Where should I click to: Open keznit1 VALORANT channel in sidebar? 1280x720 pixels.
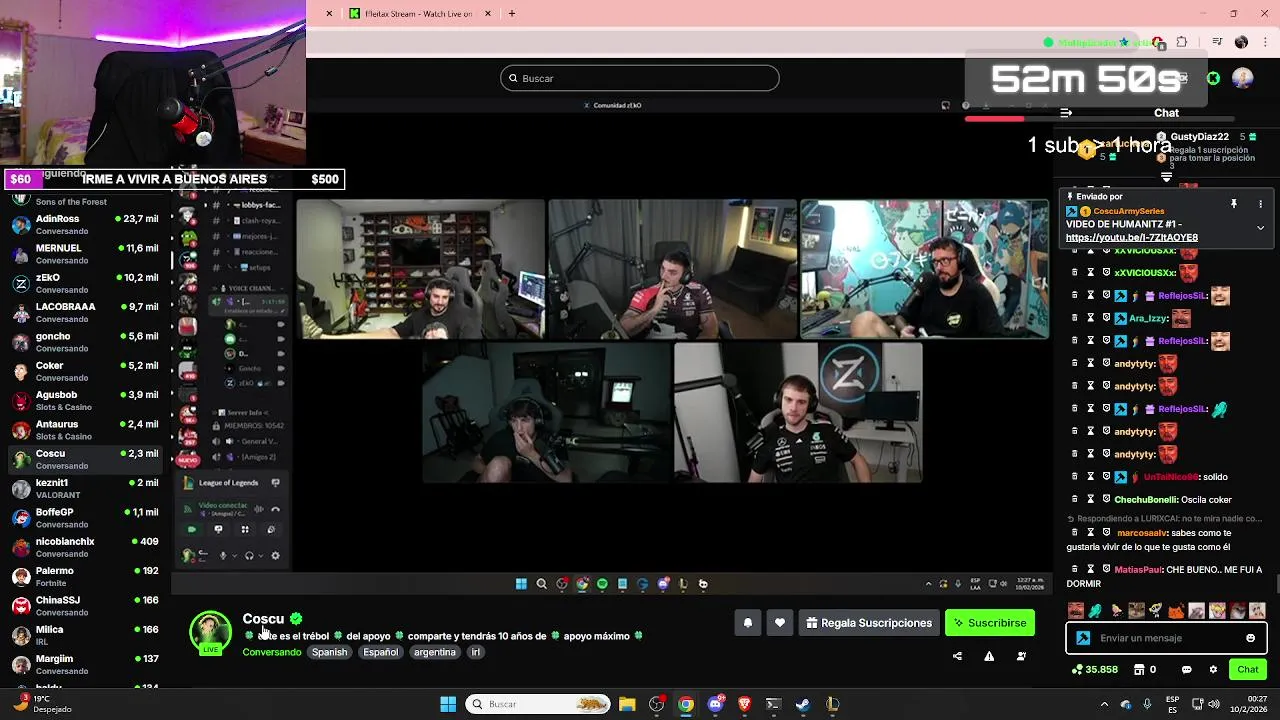(84, 488)
